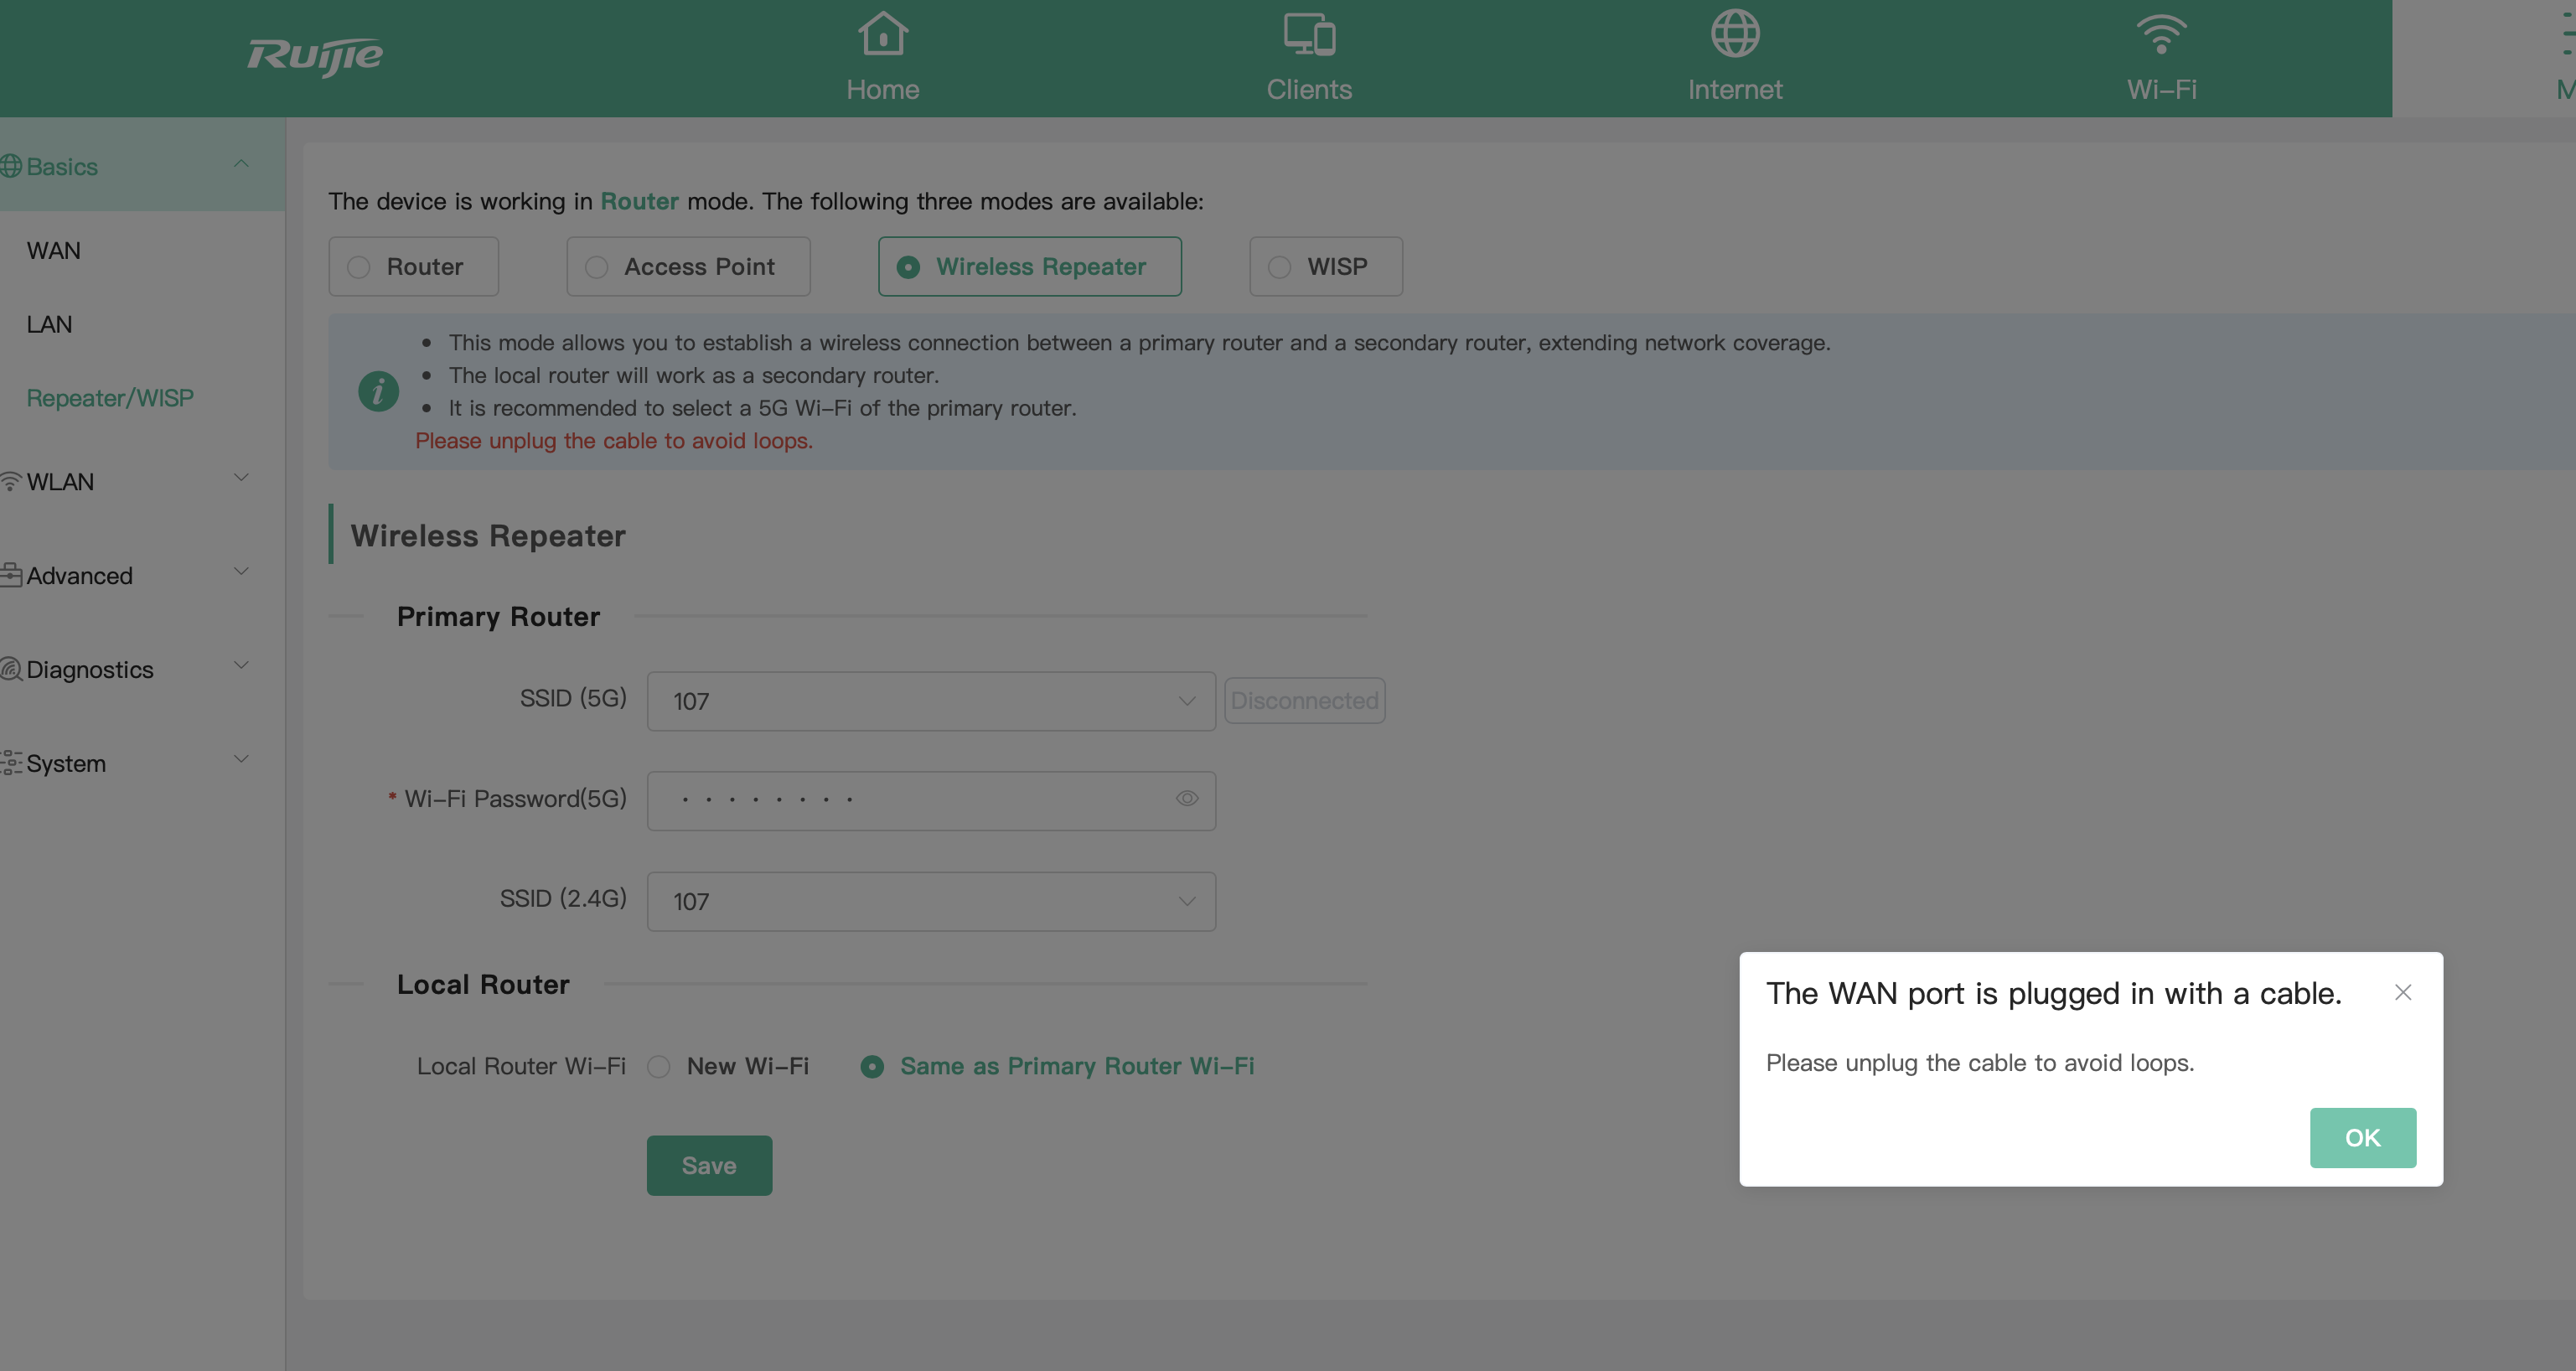Image resolution: width=2576 pixels, height=1371 pixels.
Task: Open the Wi-Fi signal icon
Action: [2160, 35]
